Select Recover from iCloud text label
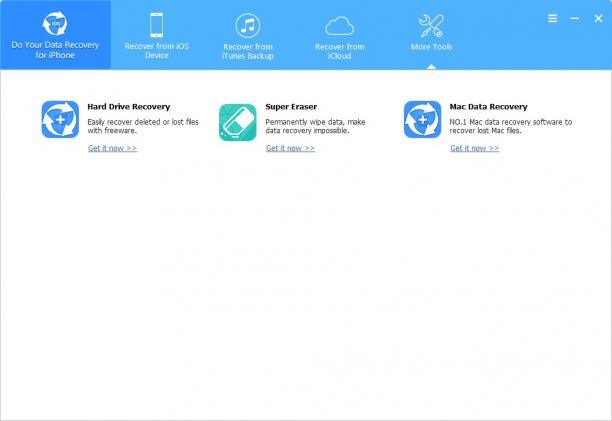This screenshot has height=421, width=612. [340, 51]
